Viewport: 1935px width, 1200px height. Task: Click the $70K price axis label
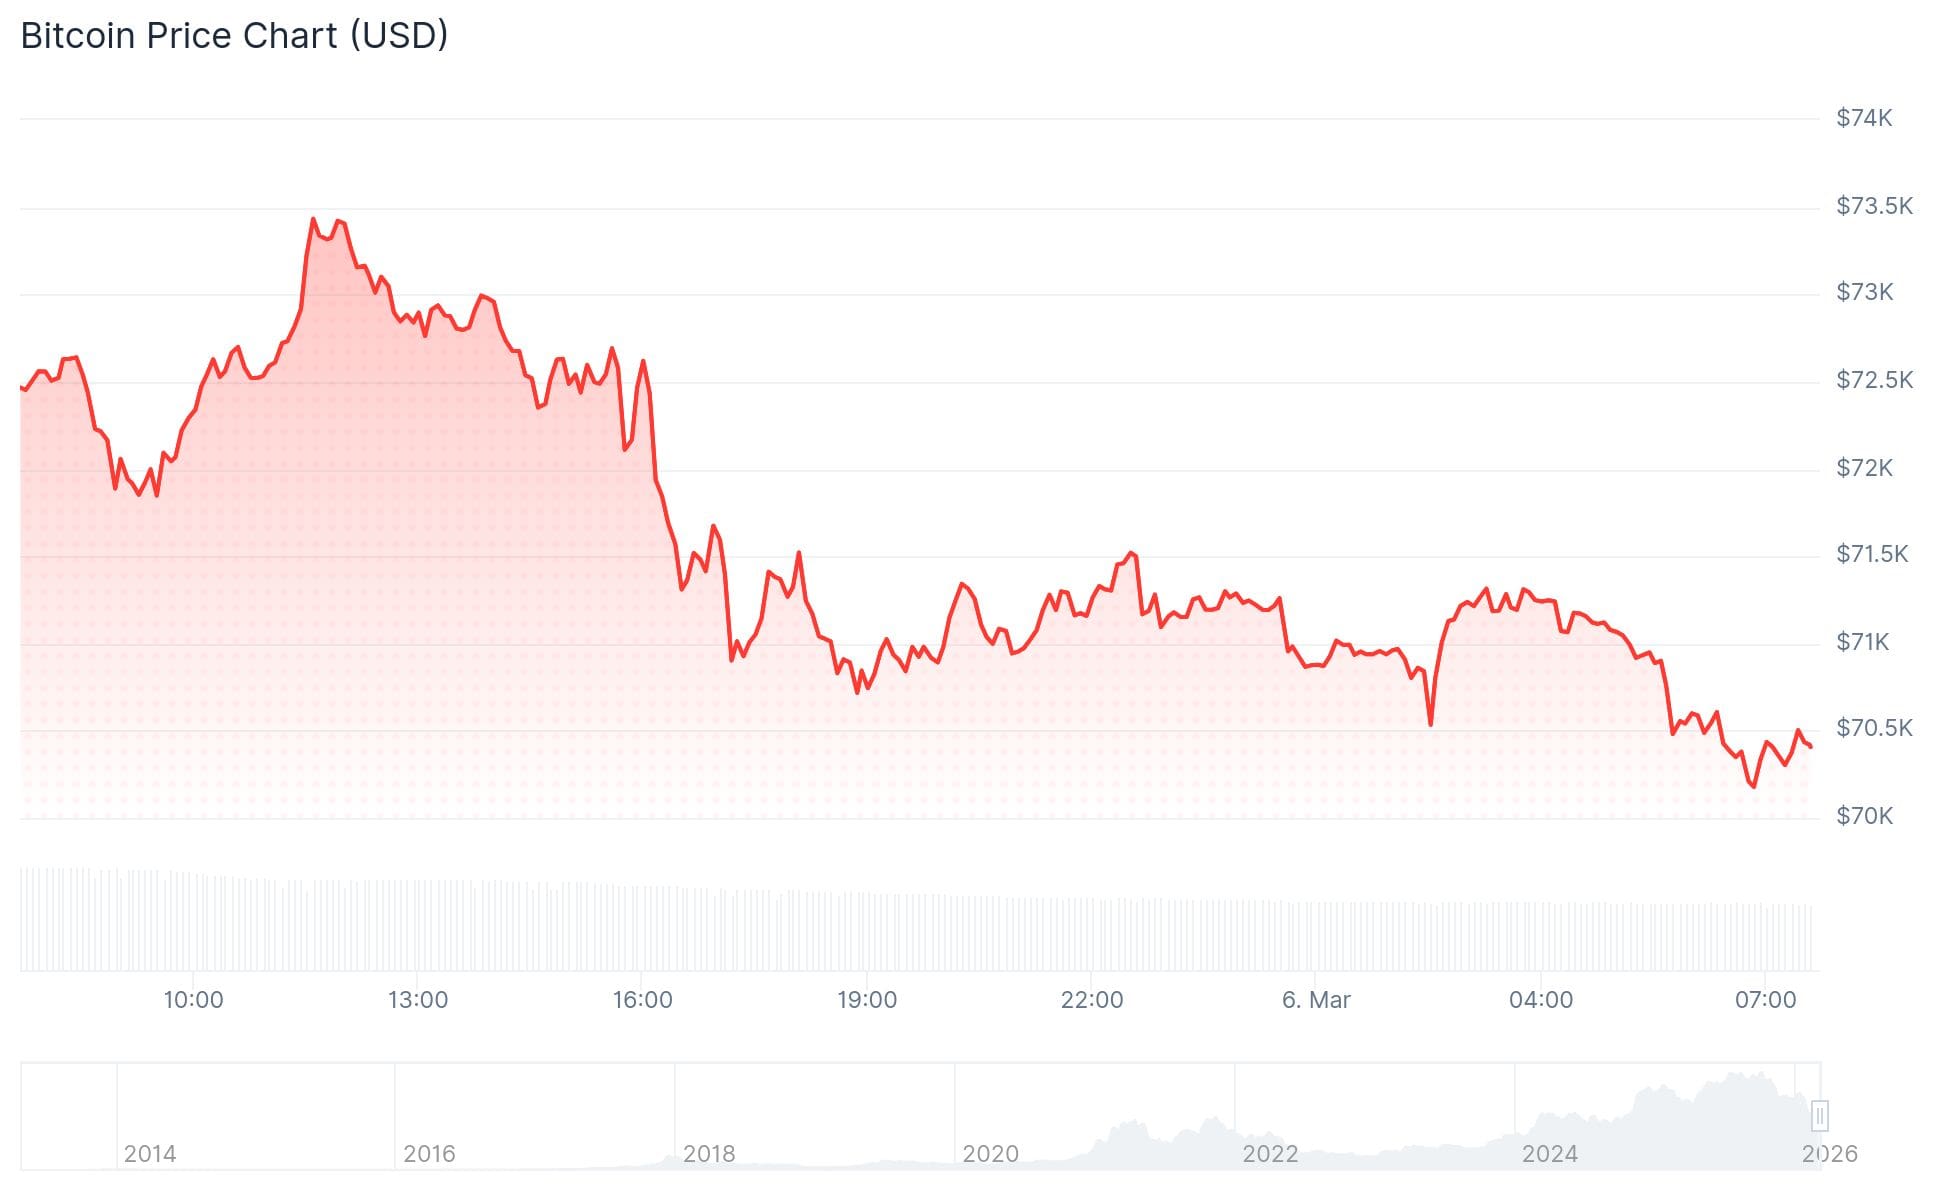1864,816
